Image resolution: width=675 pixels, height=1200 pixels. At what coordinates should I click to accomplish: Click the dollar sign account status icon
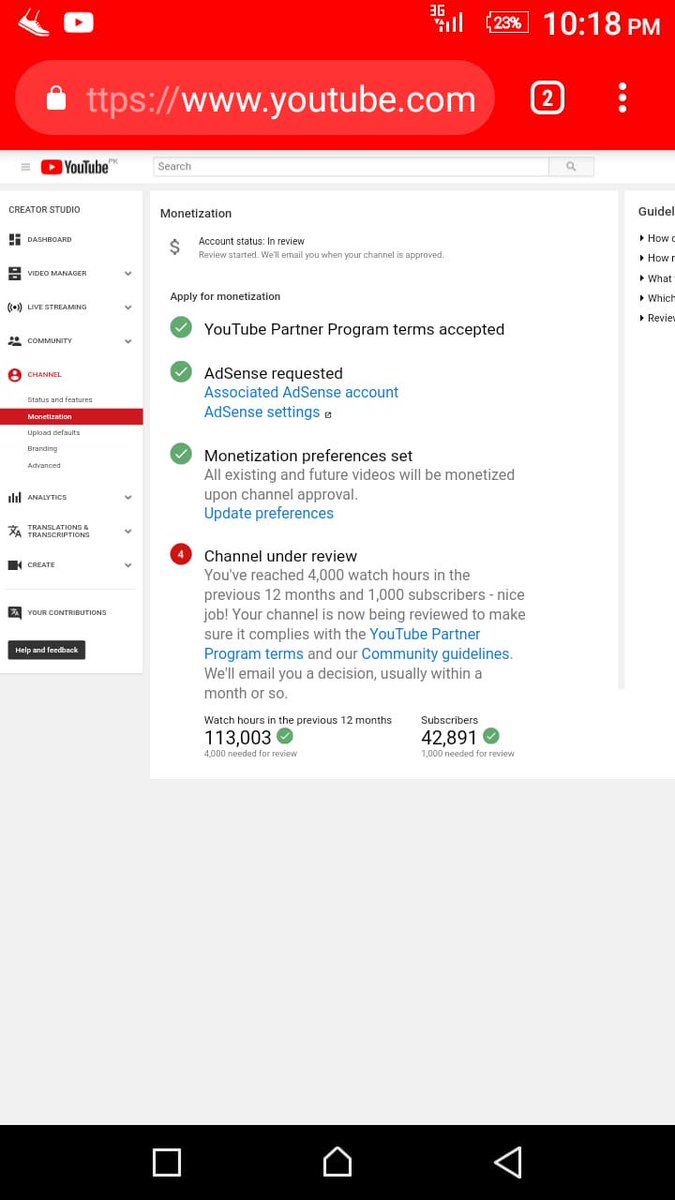point(175,247)
